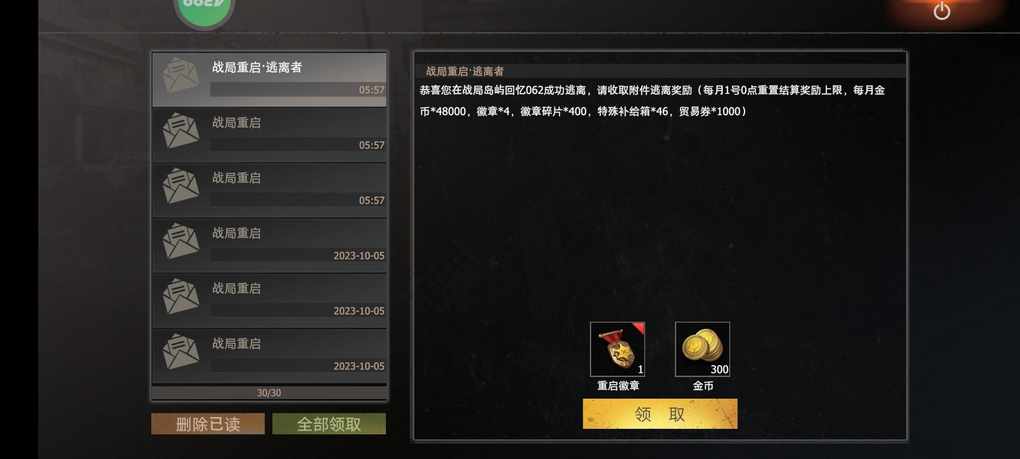Tap the 重启徽章 medal reward icon
The height and width of the screenshot is (459, 1020).
617,349
